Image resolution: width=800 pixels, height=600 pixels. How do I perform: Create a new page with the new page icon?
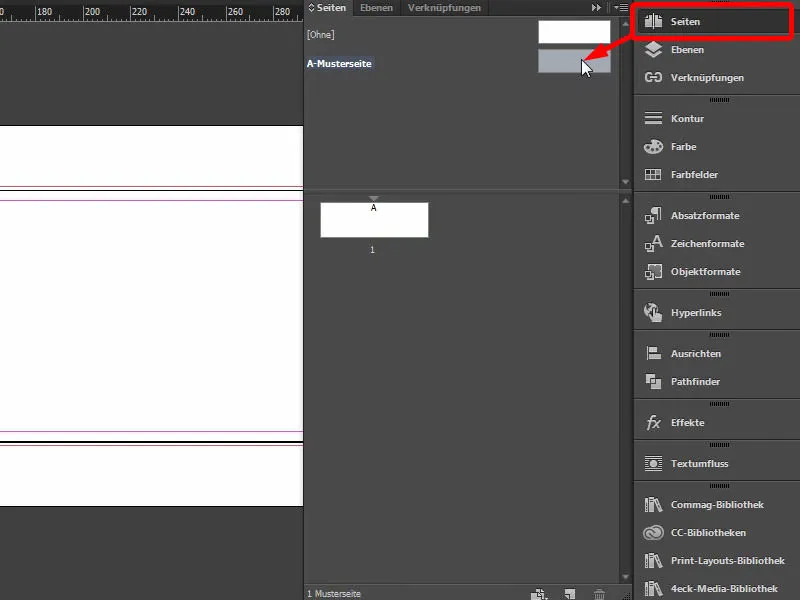pos(570,594)
